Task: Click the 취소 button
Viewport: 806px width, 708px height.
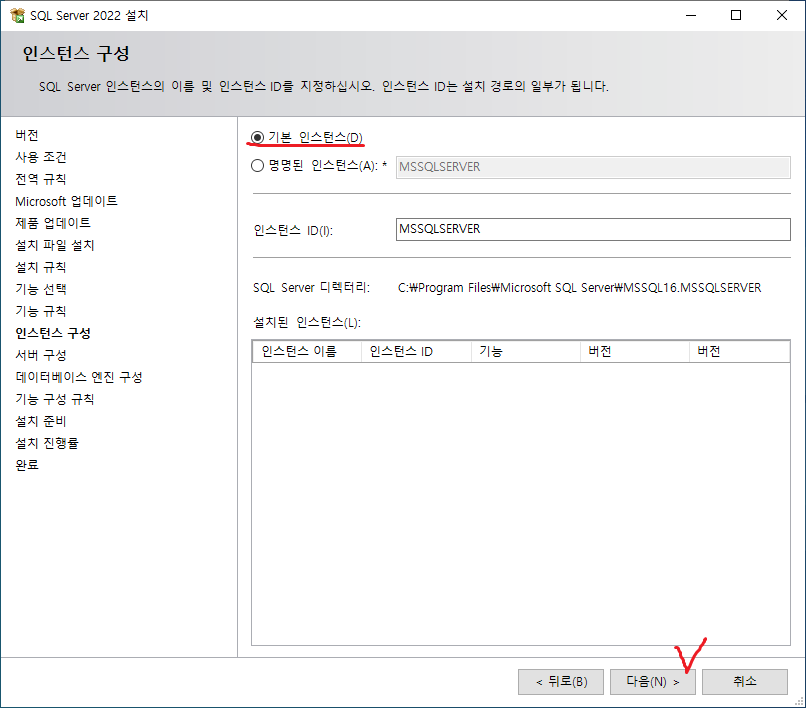Action: coord(745,682)
